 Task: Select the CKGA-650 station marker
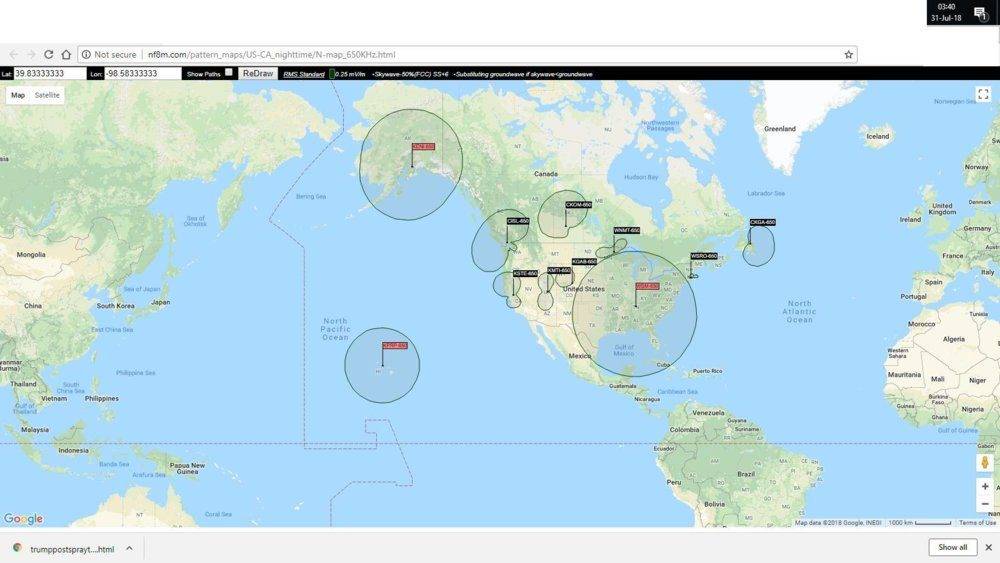763,223
